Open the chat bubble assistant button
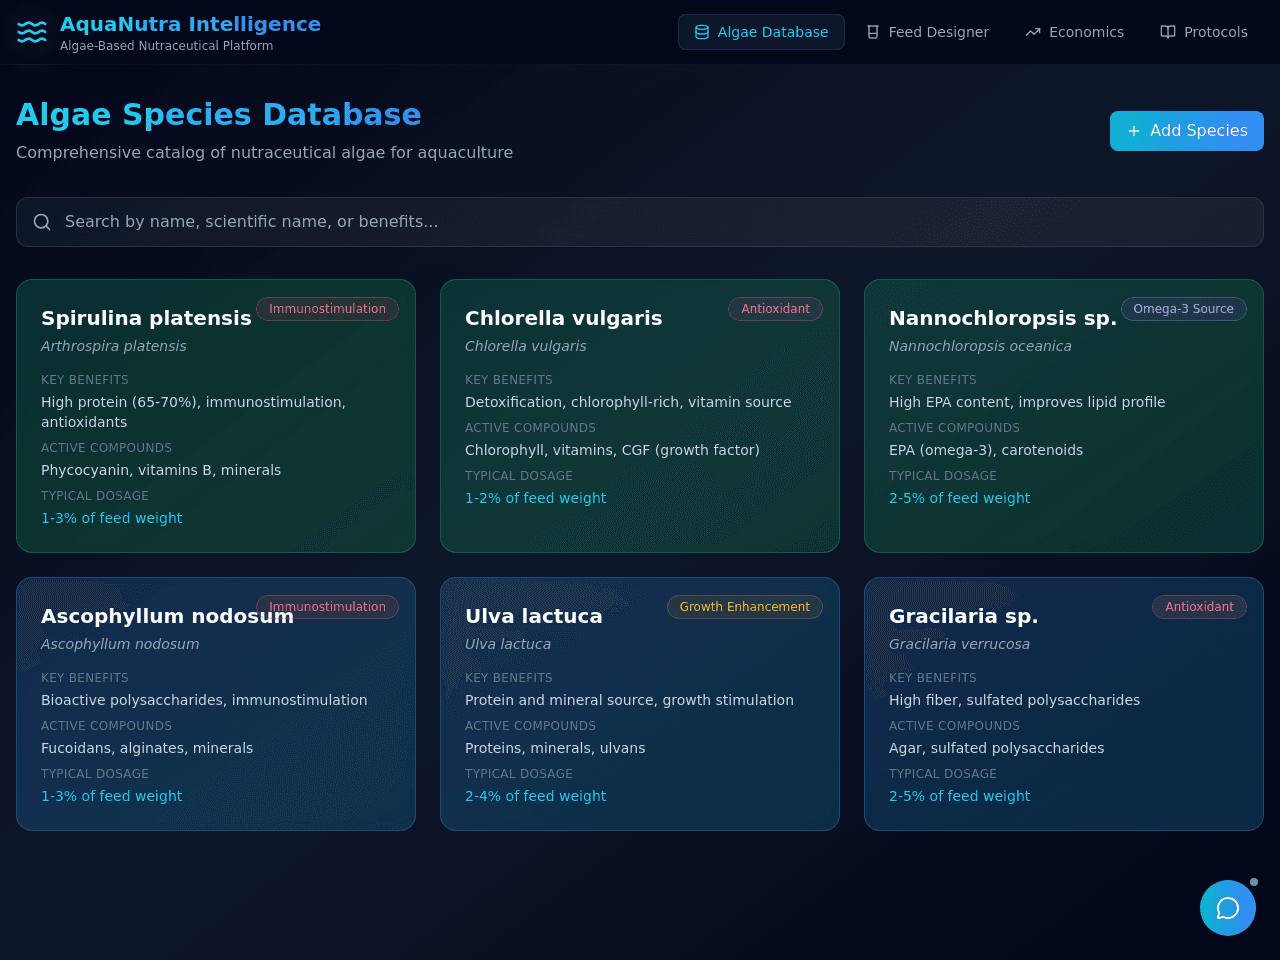Image resolution: width=1280 pixels, height=960 pixels. pyautogui.click(x=1228, y=908)
